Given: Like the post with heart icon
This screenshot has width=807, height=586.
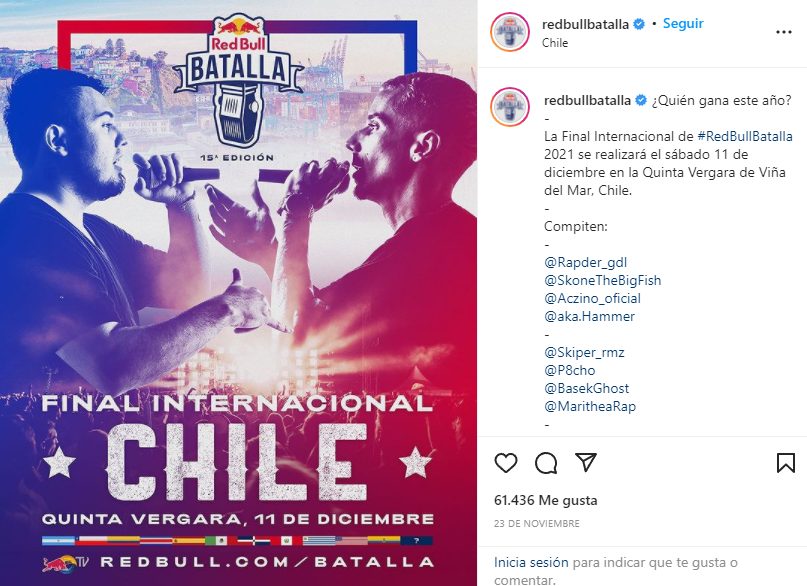Looking at the screenshot, I should pyautogui.click(x=505, y=463).
